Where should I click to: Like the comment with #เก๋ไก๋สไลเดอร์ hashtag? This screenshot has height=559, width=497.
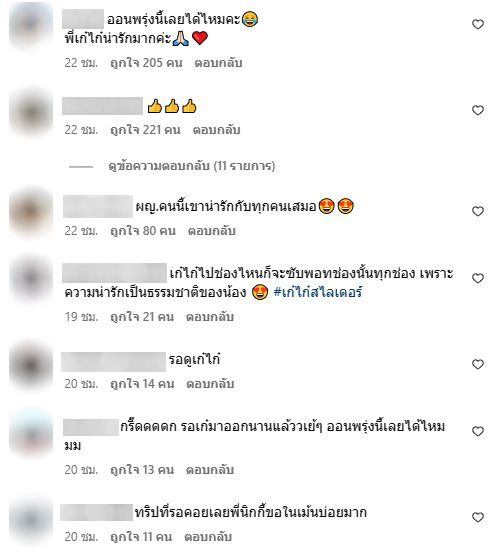[477, 278]
